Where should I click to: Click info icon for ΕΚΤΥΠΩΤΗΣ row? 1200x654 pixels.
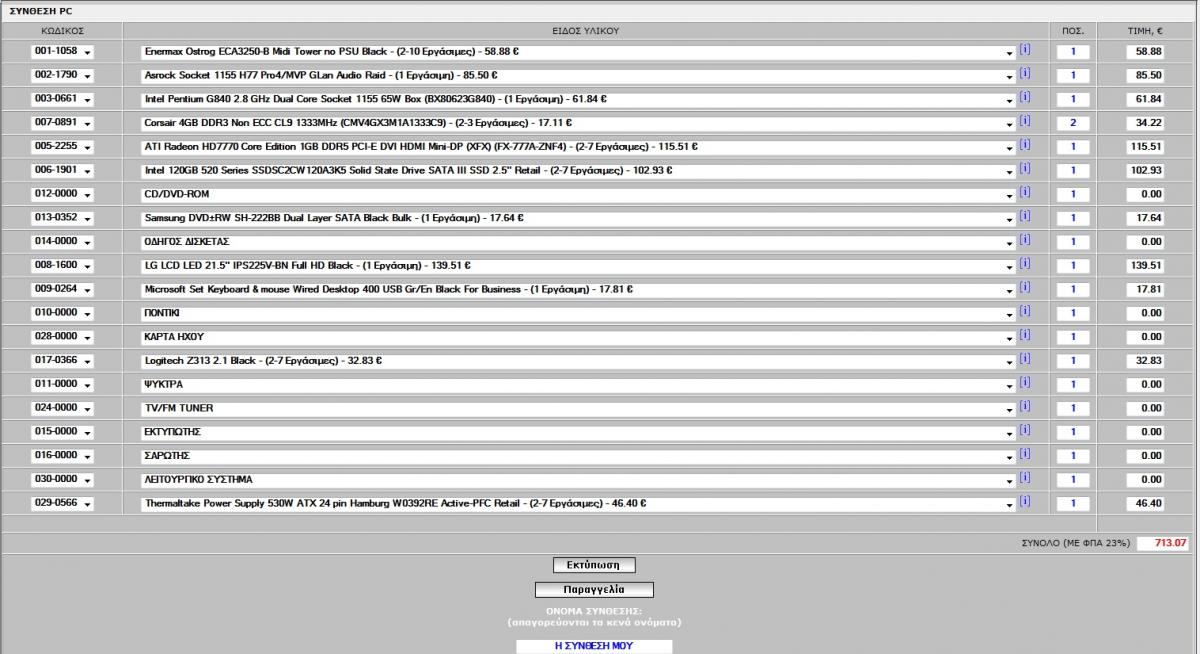tap(1025, 430)
